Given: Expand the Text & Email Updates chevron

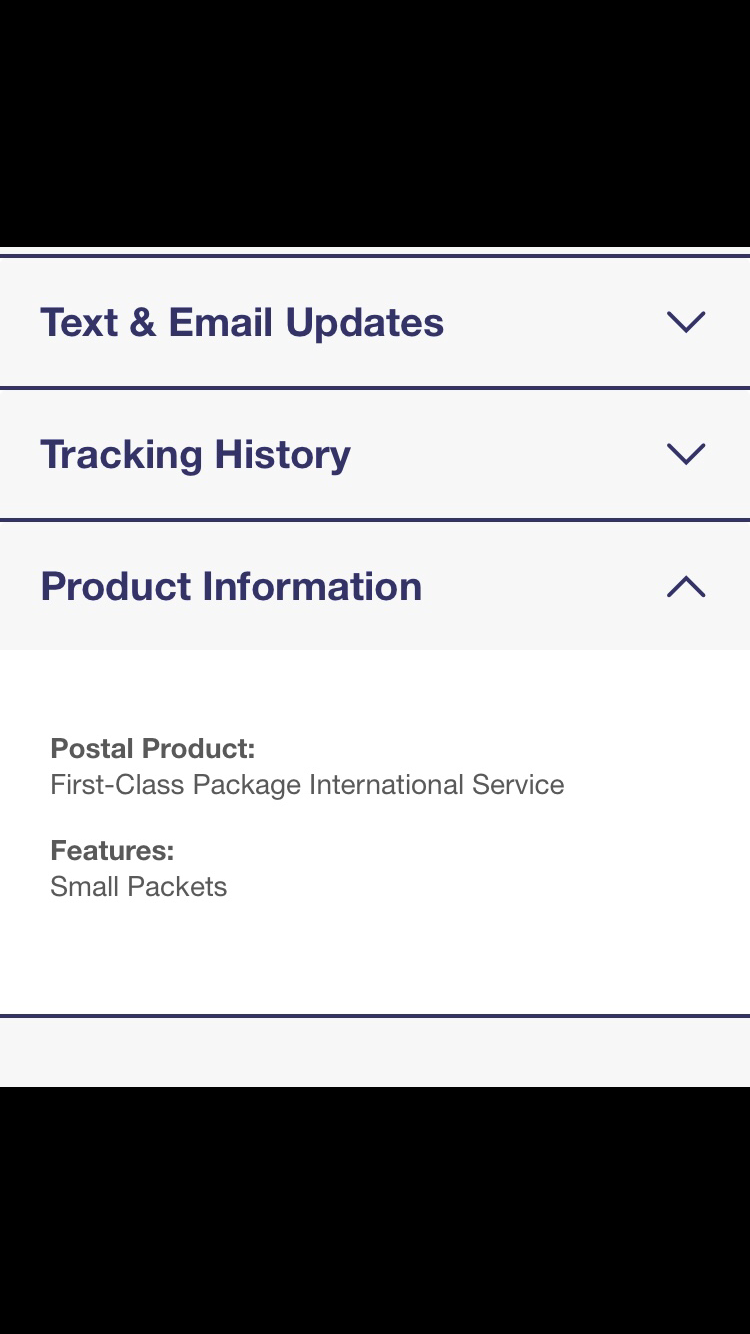Looking at the screenshot, I should point(686,322).
